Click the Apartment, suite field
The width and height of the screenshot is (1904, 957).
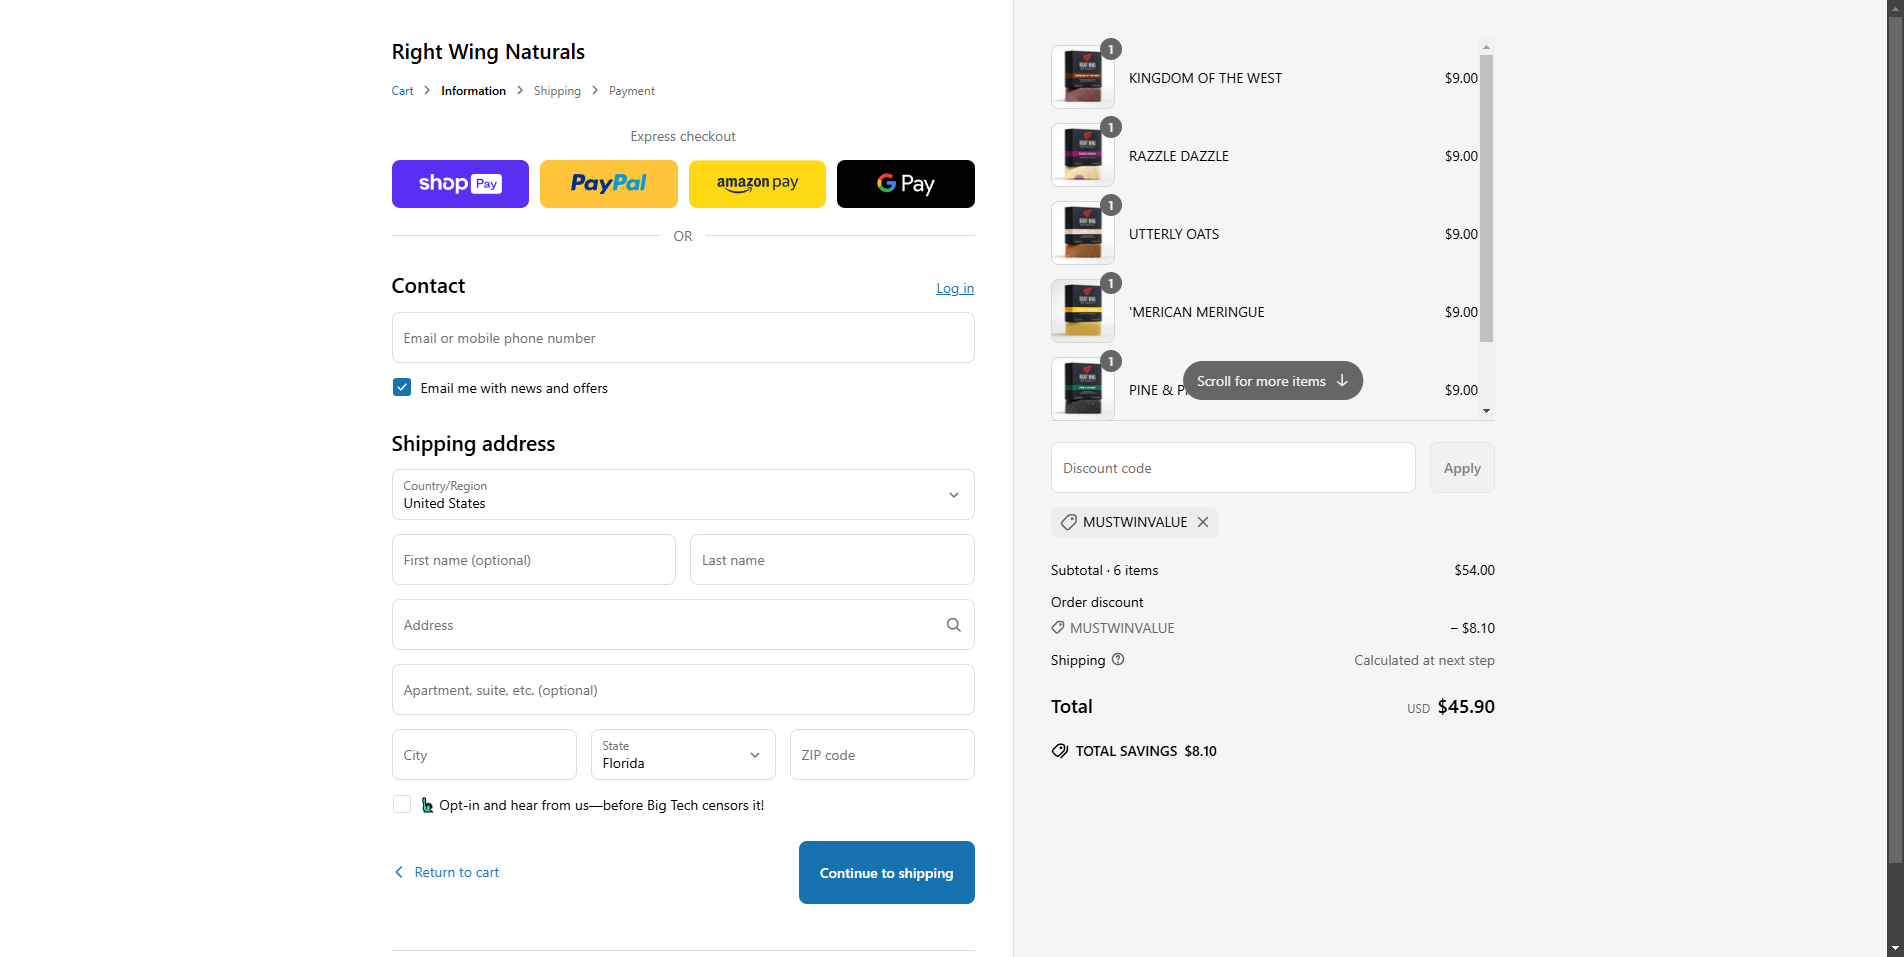point(683,690)
